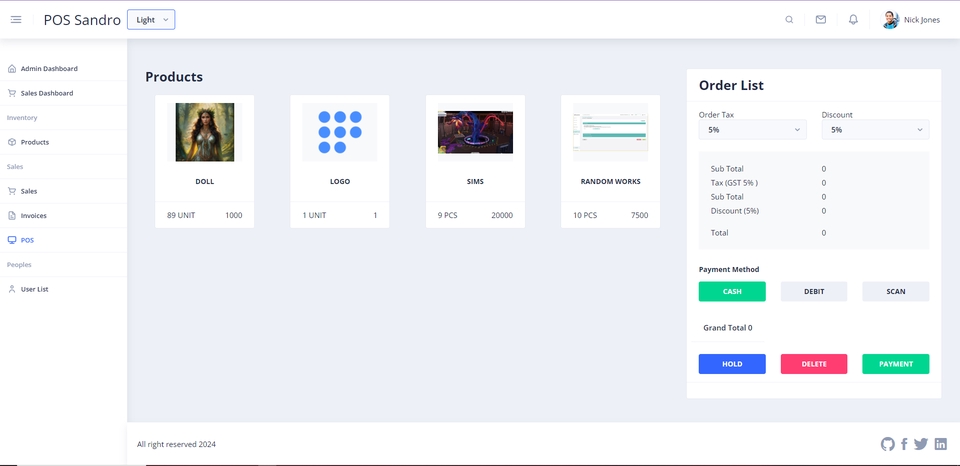The height and width of the screenshot is (466, 960).
Task: Go to Admin Dashboard
Action: (x=49, y=69)
